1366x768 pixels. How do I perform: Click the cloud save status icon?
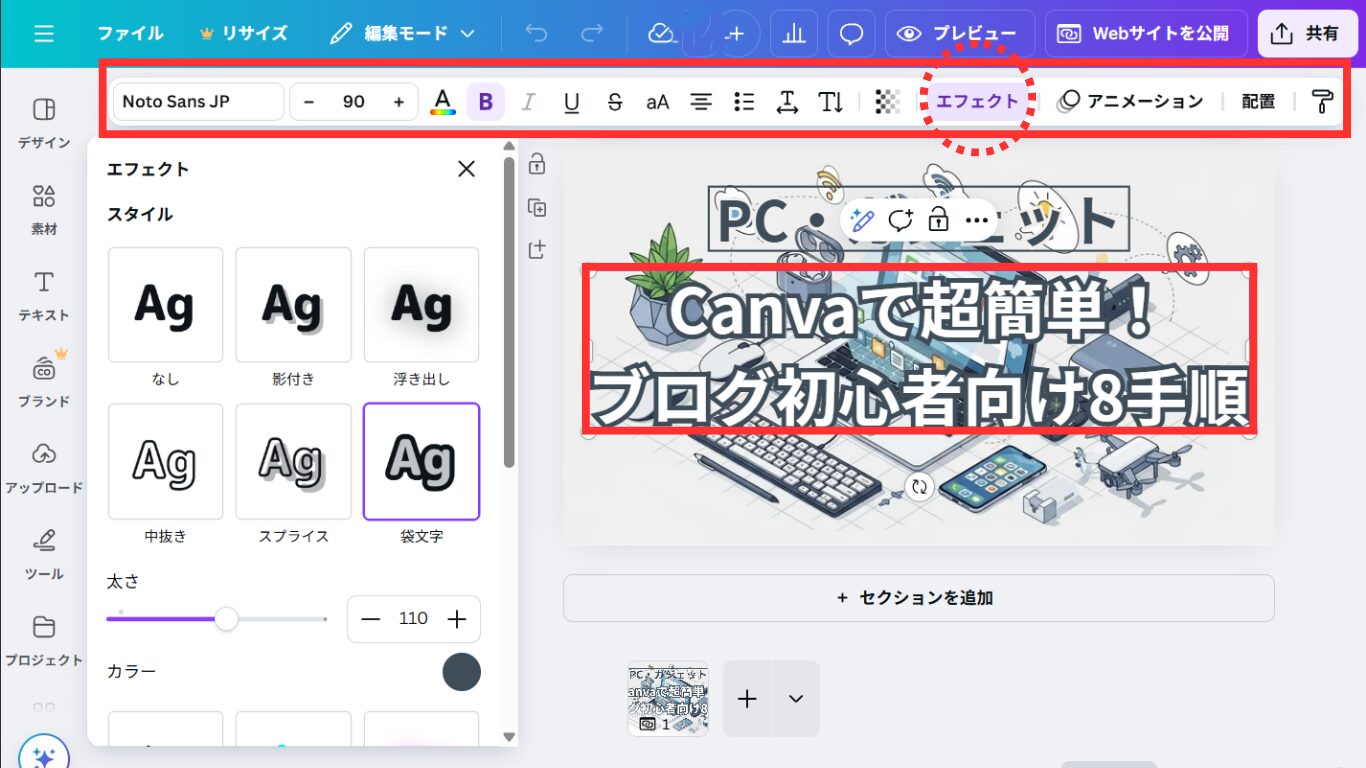pos(661,33)
